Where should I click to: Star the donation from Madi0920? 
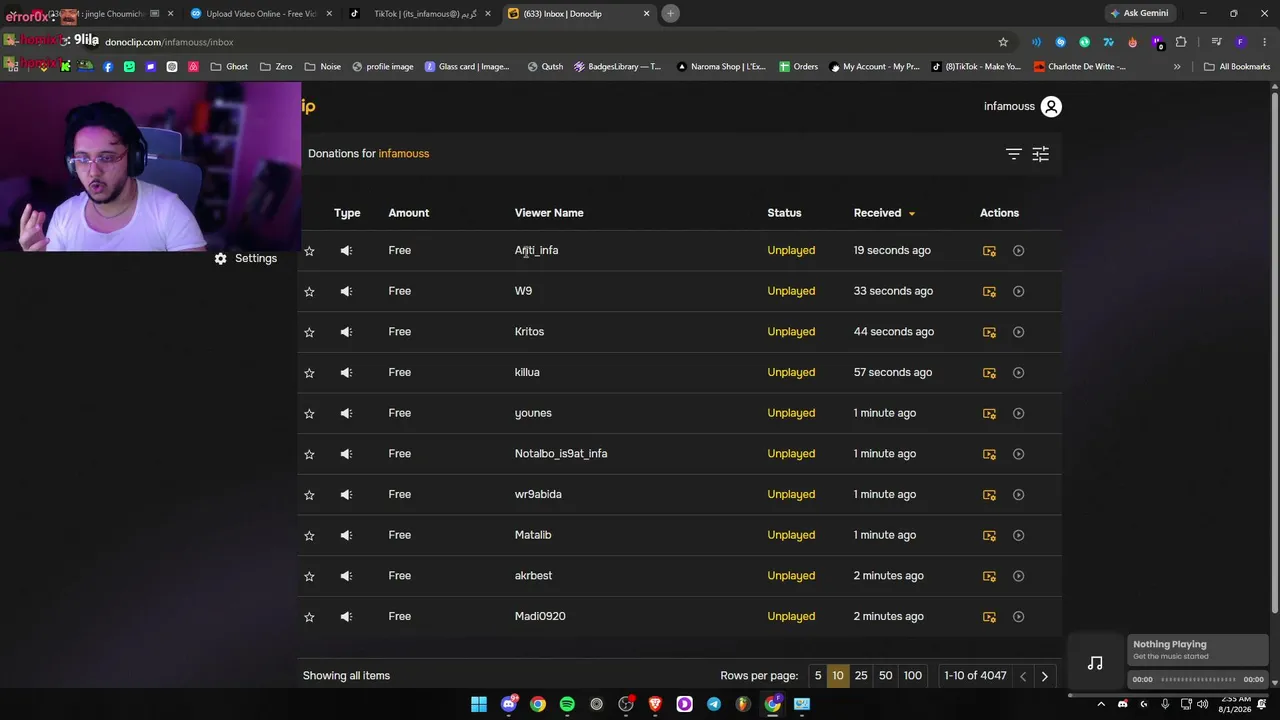[x=309, y=617]
